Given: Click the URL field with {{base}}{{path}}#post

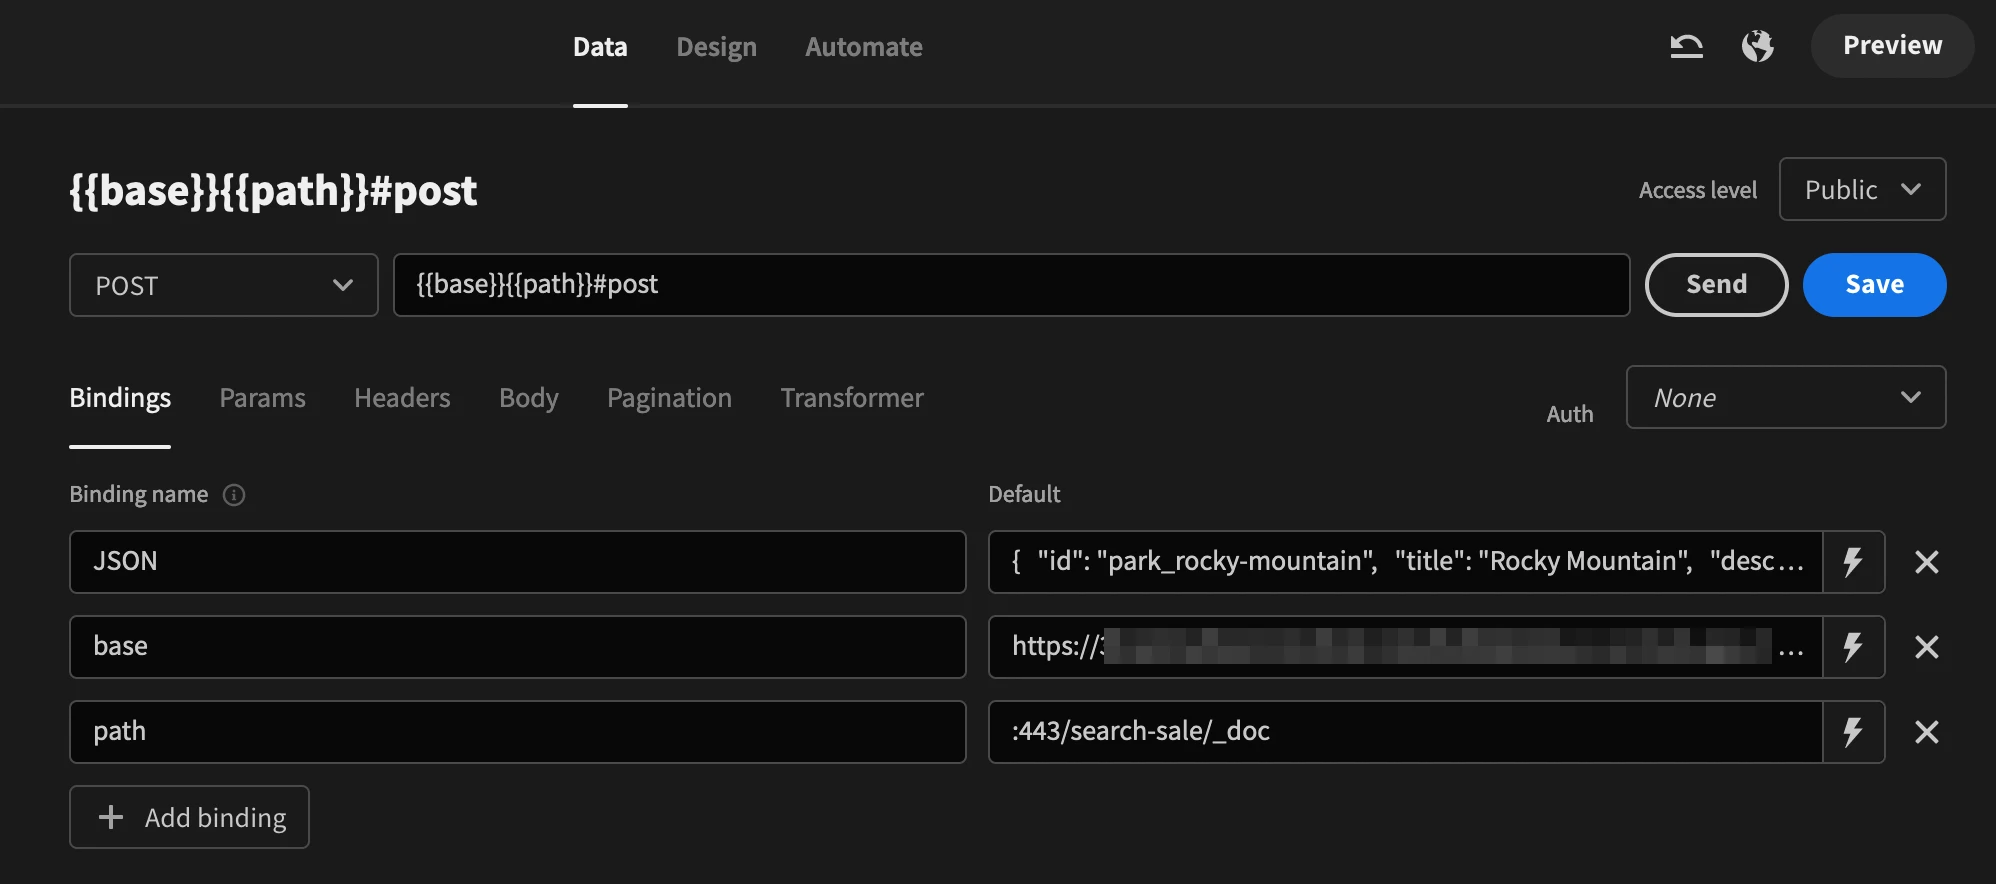Looking at the screenshot, I should 1011,285.
